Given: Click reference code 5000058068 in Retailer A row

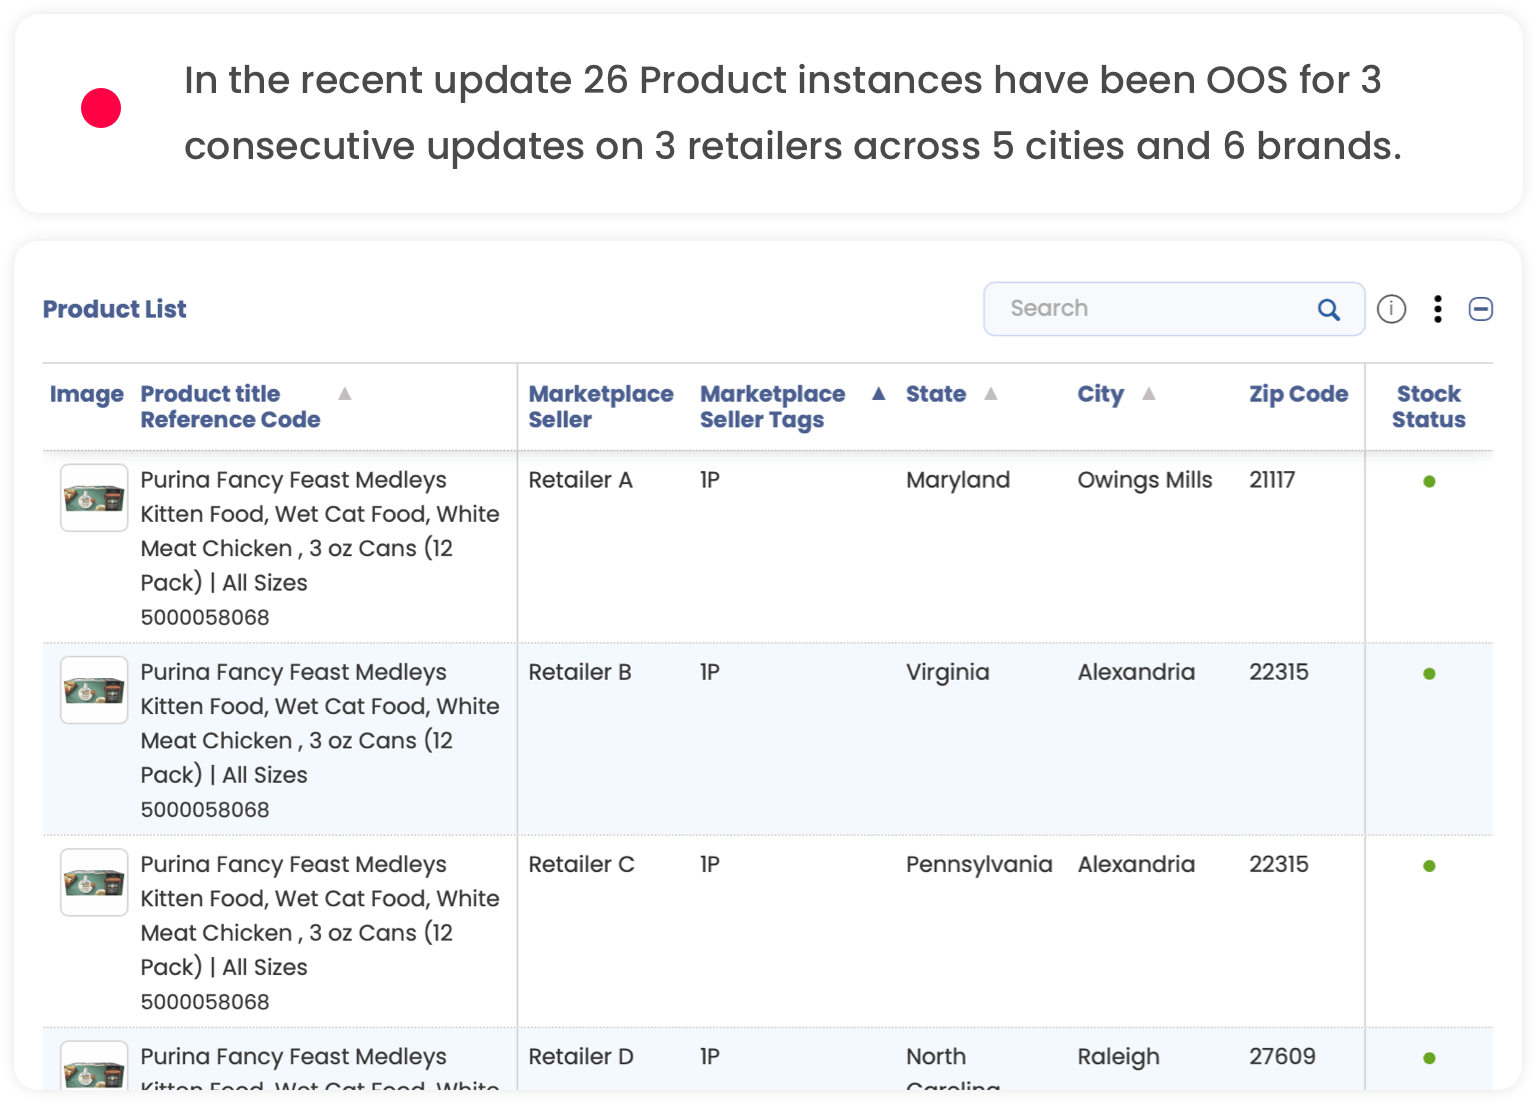Looking at the screenshot, I should (x=205, y=617).
